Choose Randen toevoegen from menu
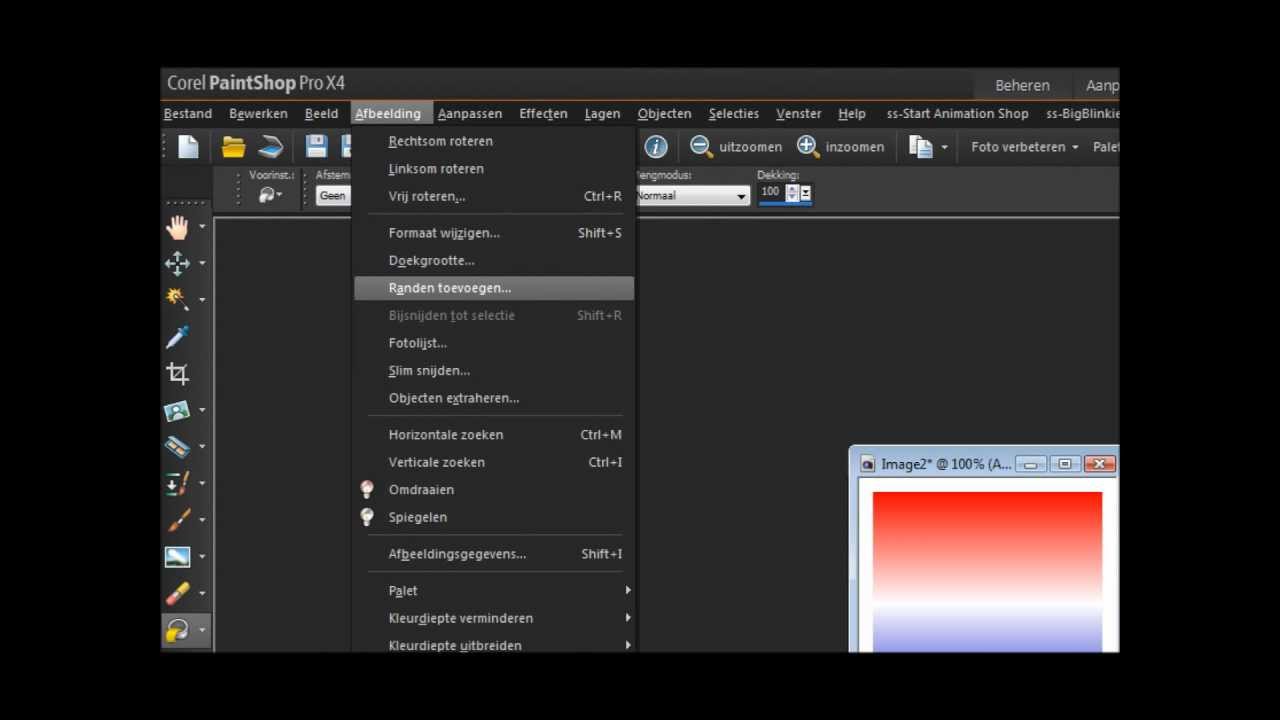Screen dimensions: 1280x720 click(x=494, y=288)
